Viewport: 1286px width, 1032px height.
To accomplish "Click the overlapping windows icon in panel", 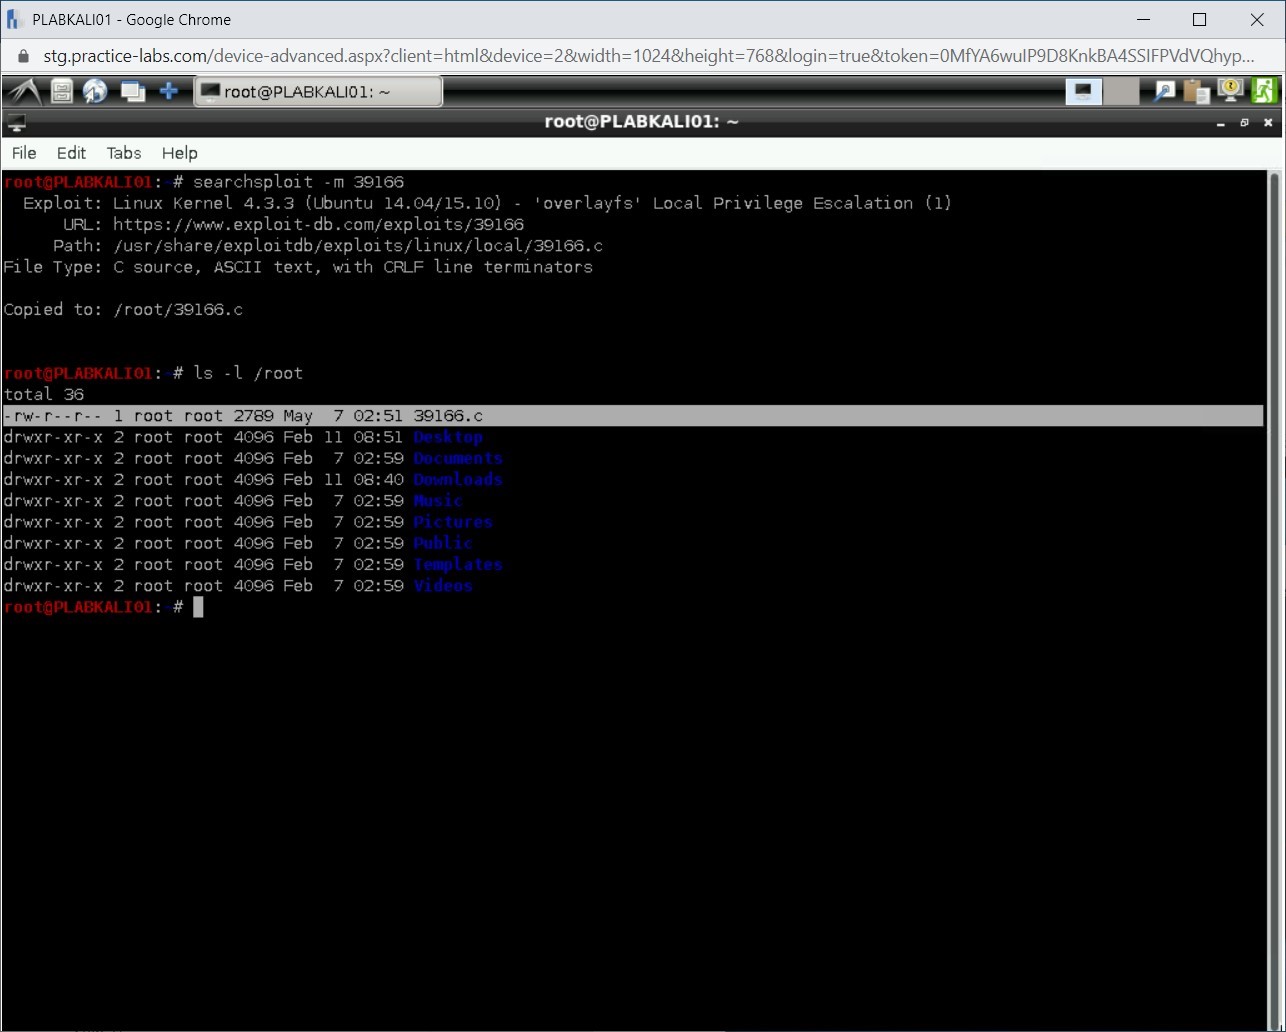I will point(132,92).
